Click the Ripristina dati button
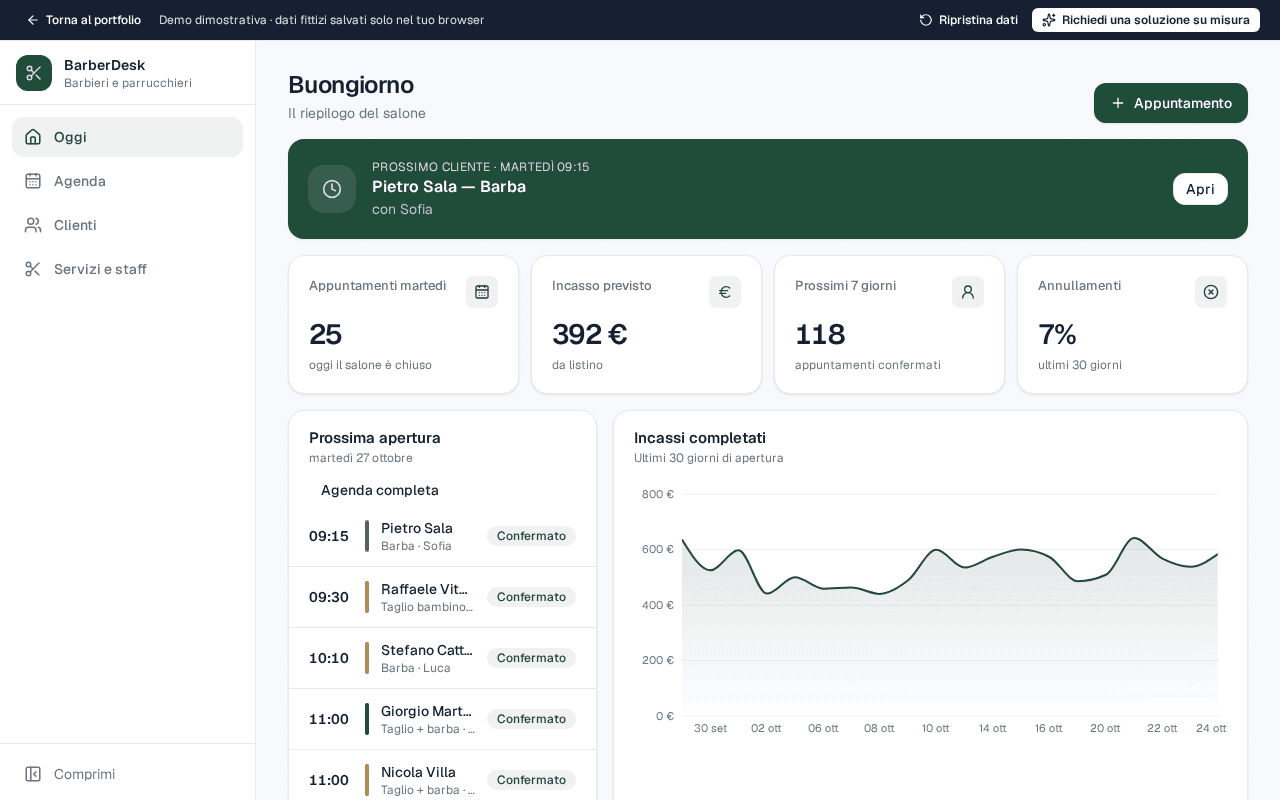1280x800 pixels. tap(968, 20)
